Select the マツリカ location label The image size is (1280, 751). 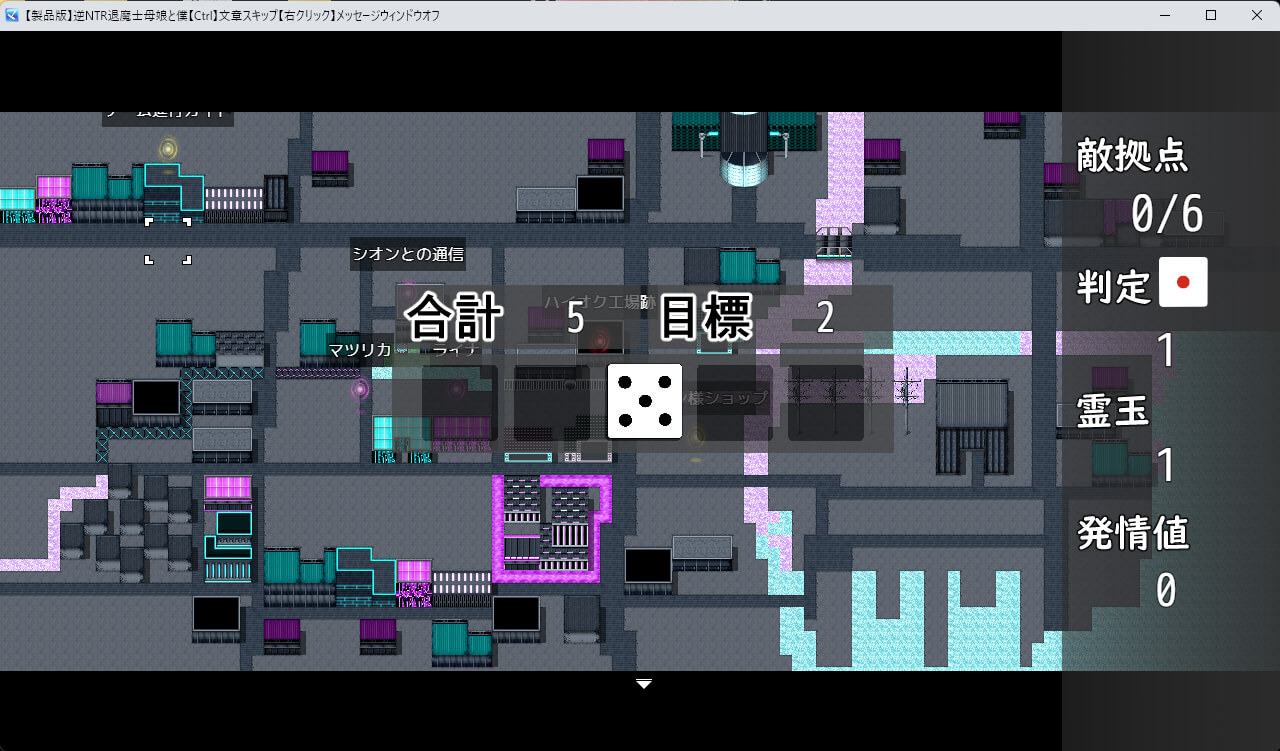tap(360, 350)
